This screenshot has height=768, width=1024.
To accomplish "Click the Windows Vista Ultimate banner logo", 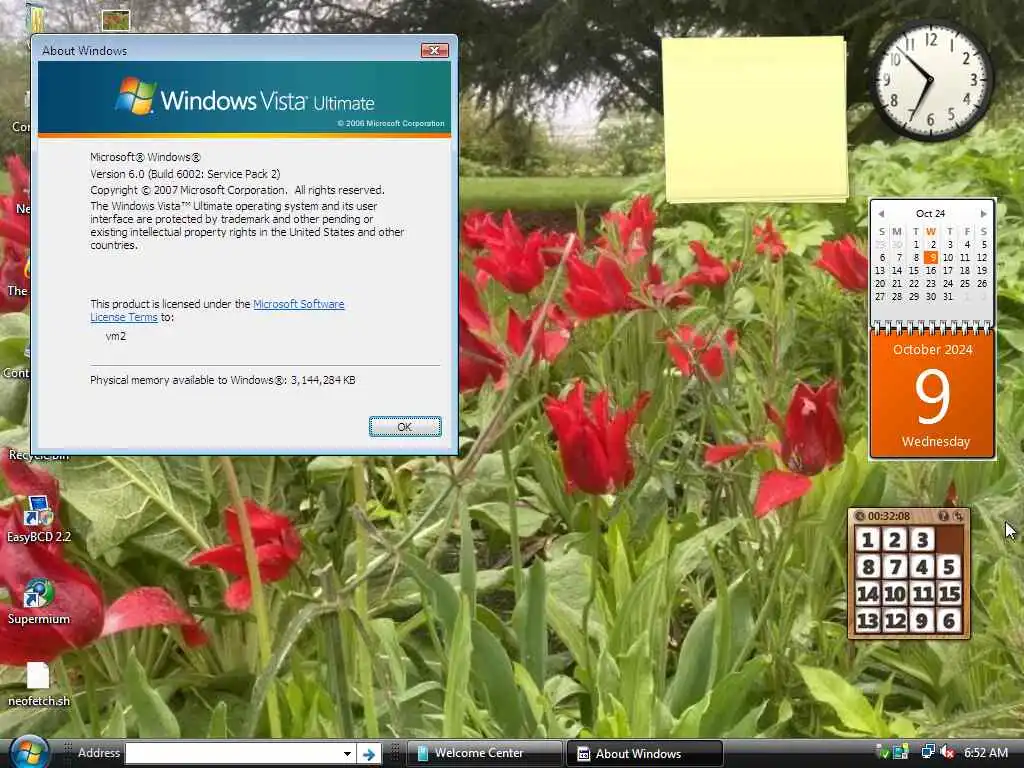I will [x=244, y=98].
